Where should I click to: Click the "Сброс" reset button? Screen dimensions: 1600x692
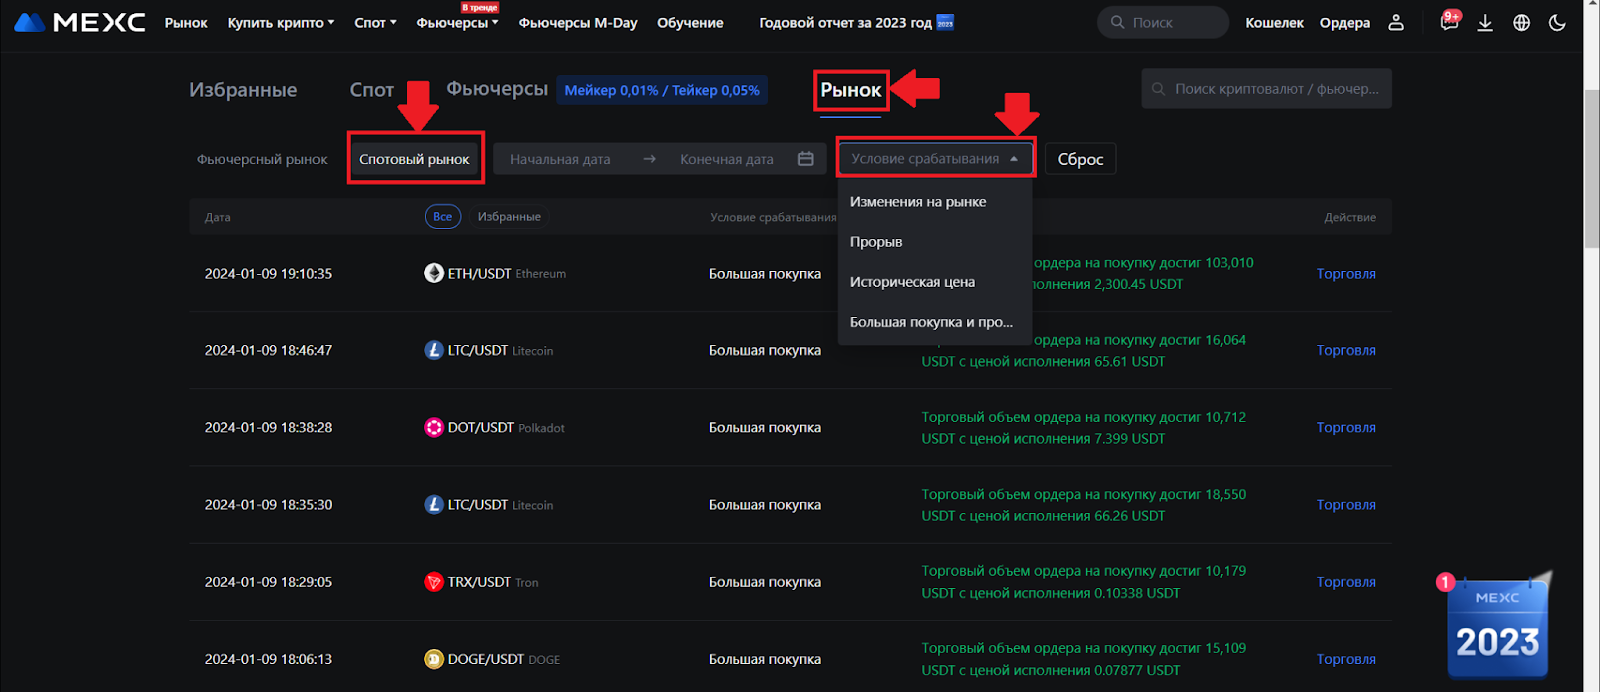tap(1080, 159)
